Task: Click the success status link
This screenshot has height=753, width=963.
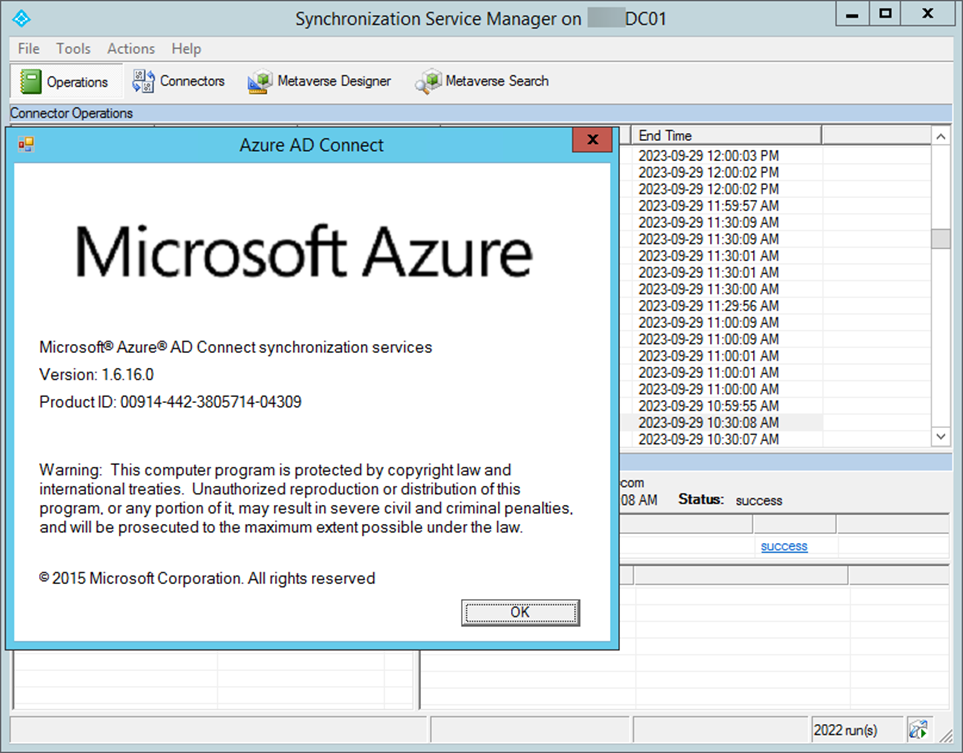Action: pos(784,546)
